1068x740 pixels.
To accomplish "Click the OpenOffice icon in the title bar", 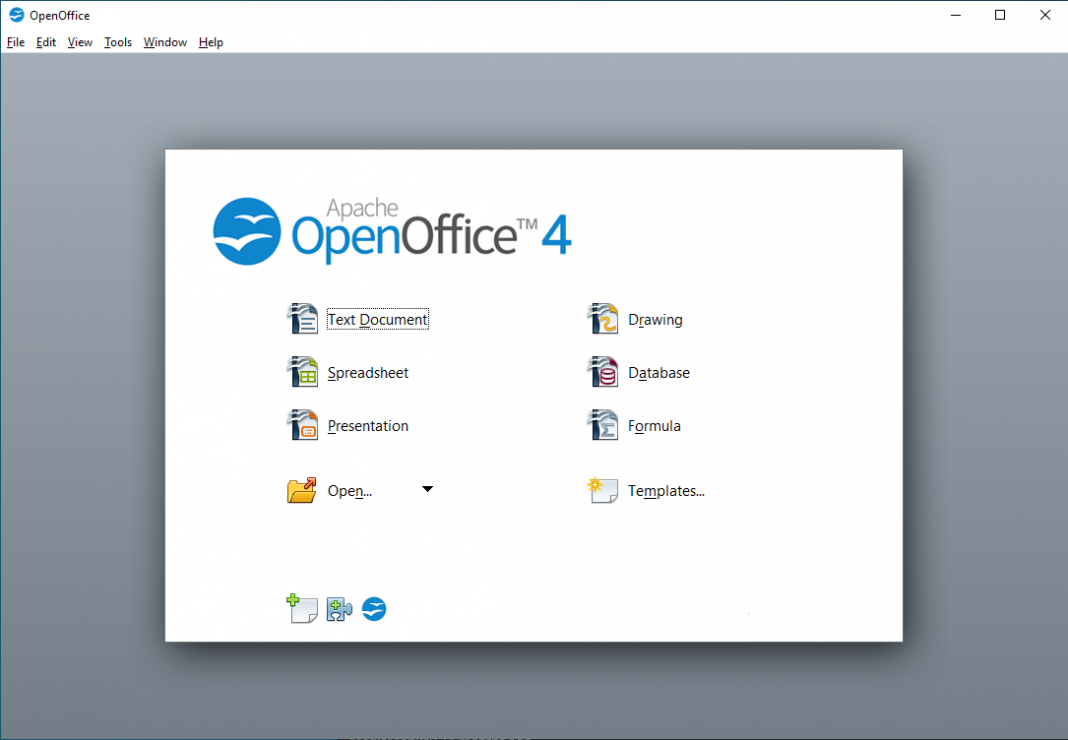I will pyautogui.click(x=14, y=14).
